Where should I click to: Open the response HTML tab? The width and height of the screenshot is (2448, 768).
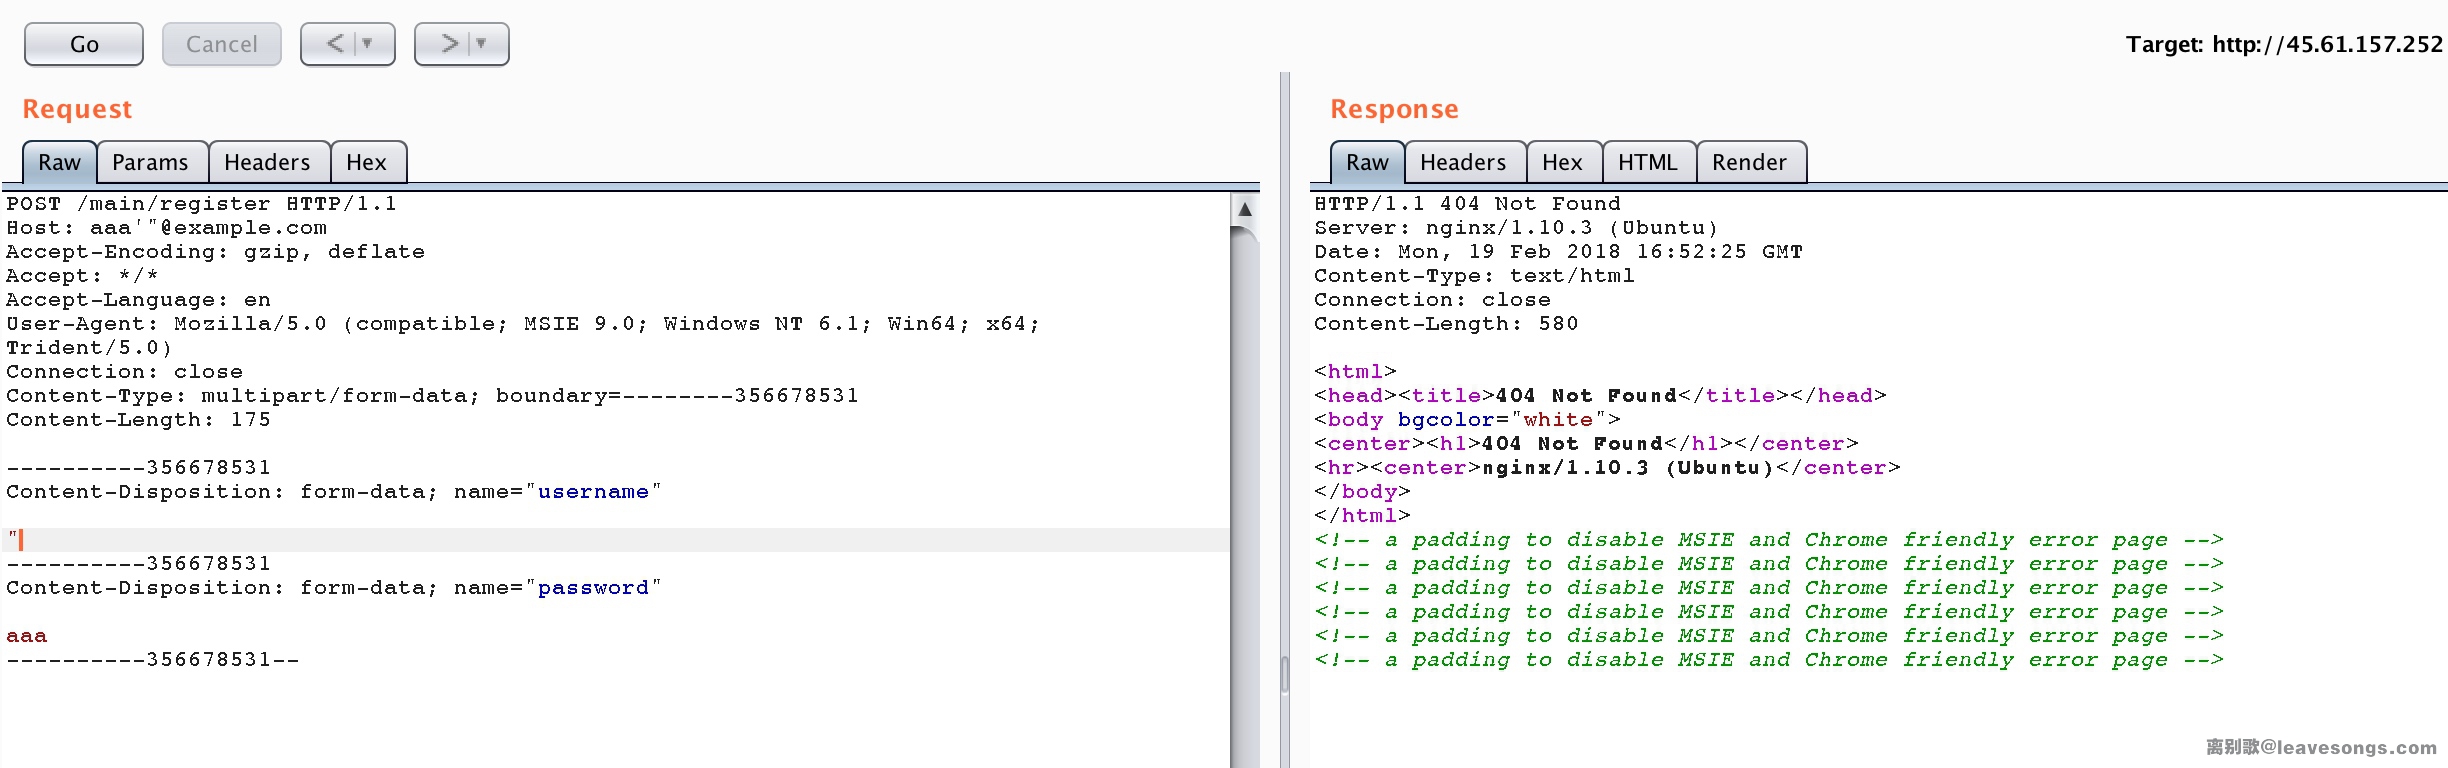[x=1647, y=162]
